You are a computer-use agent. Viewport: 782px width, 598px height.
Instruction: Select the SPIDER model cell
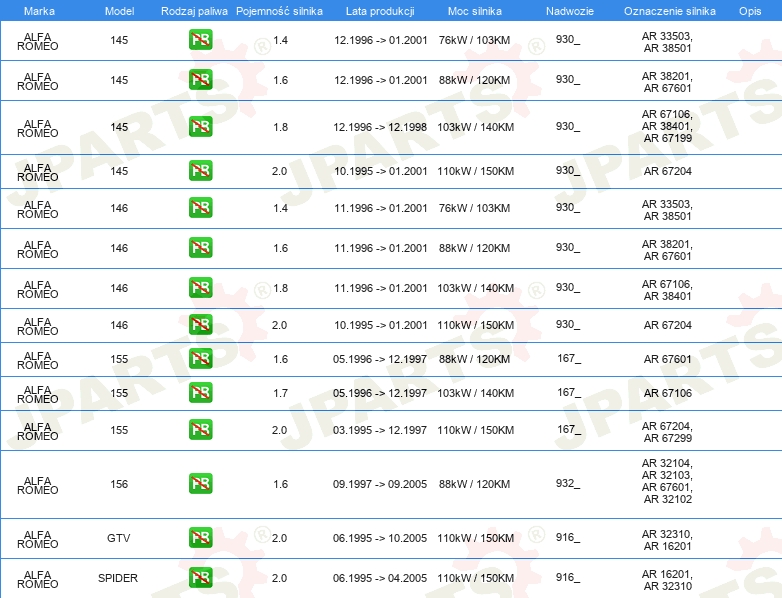(118, 578)
